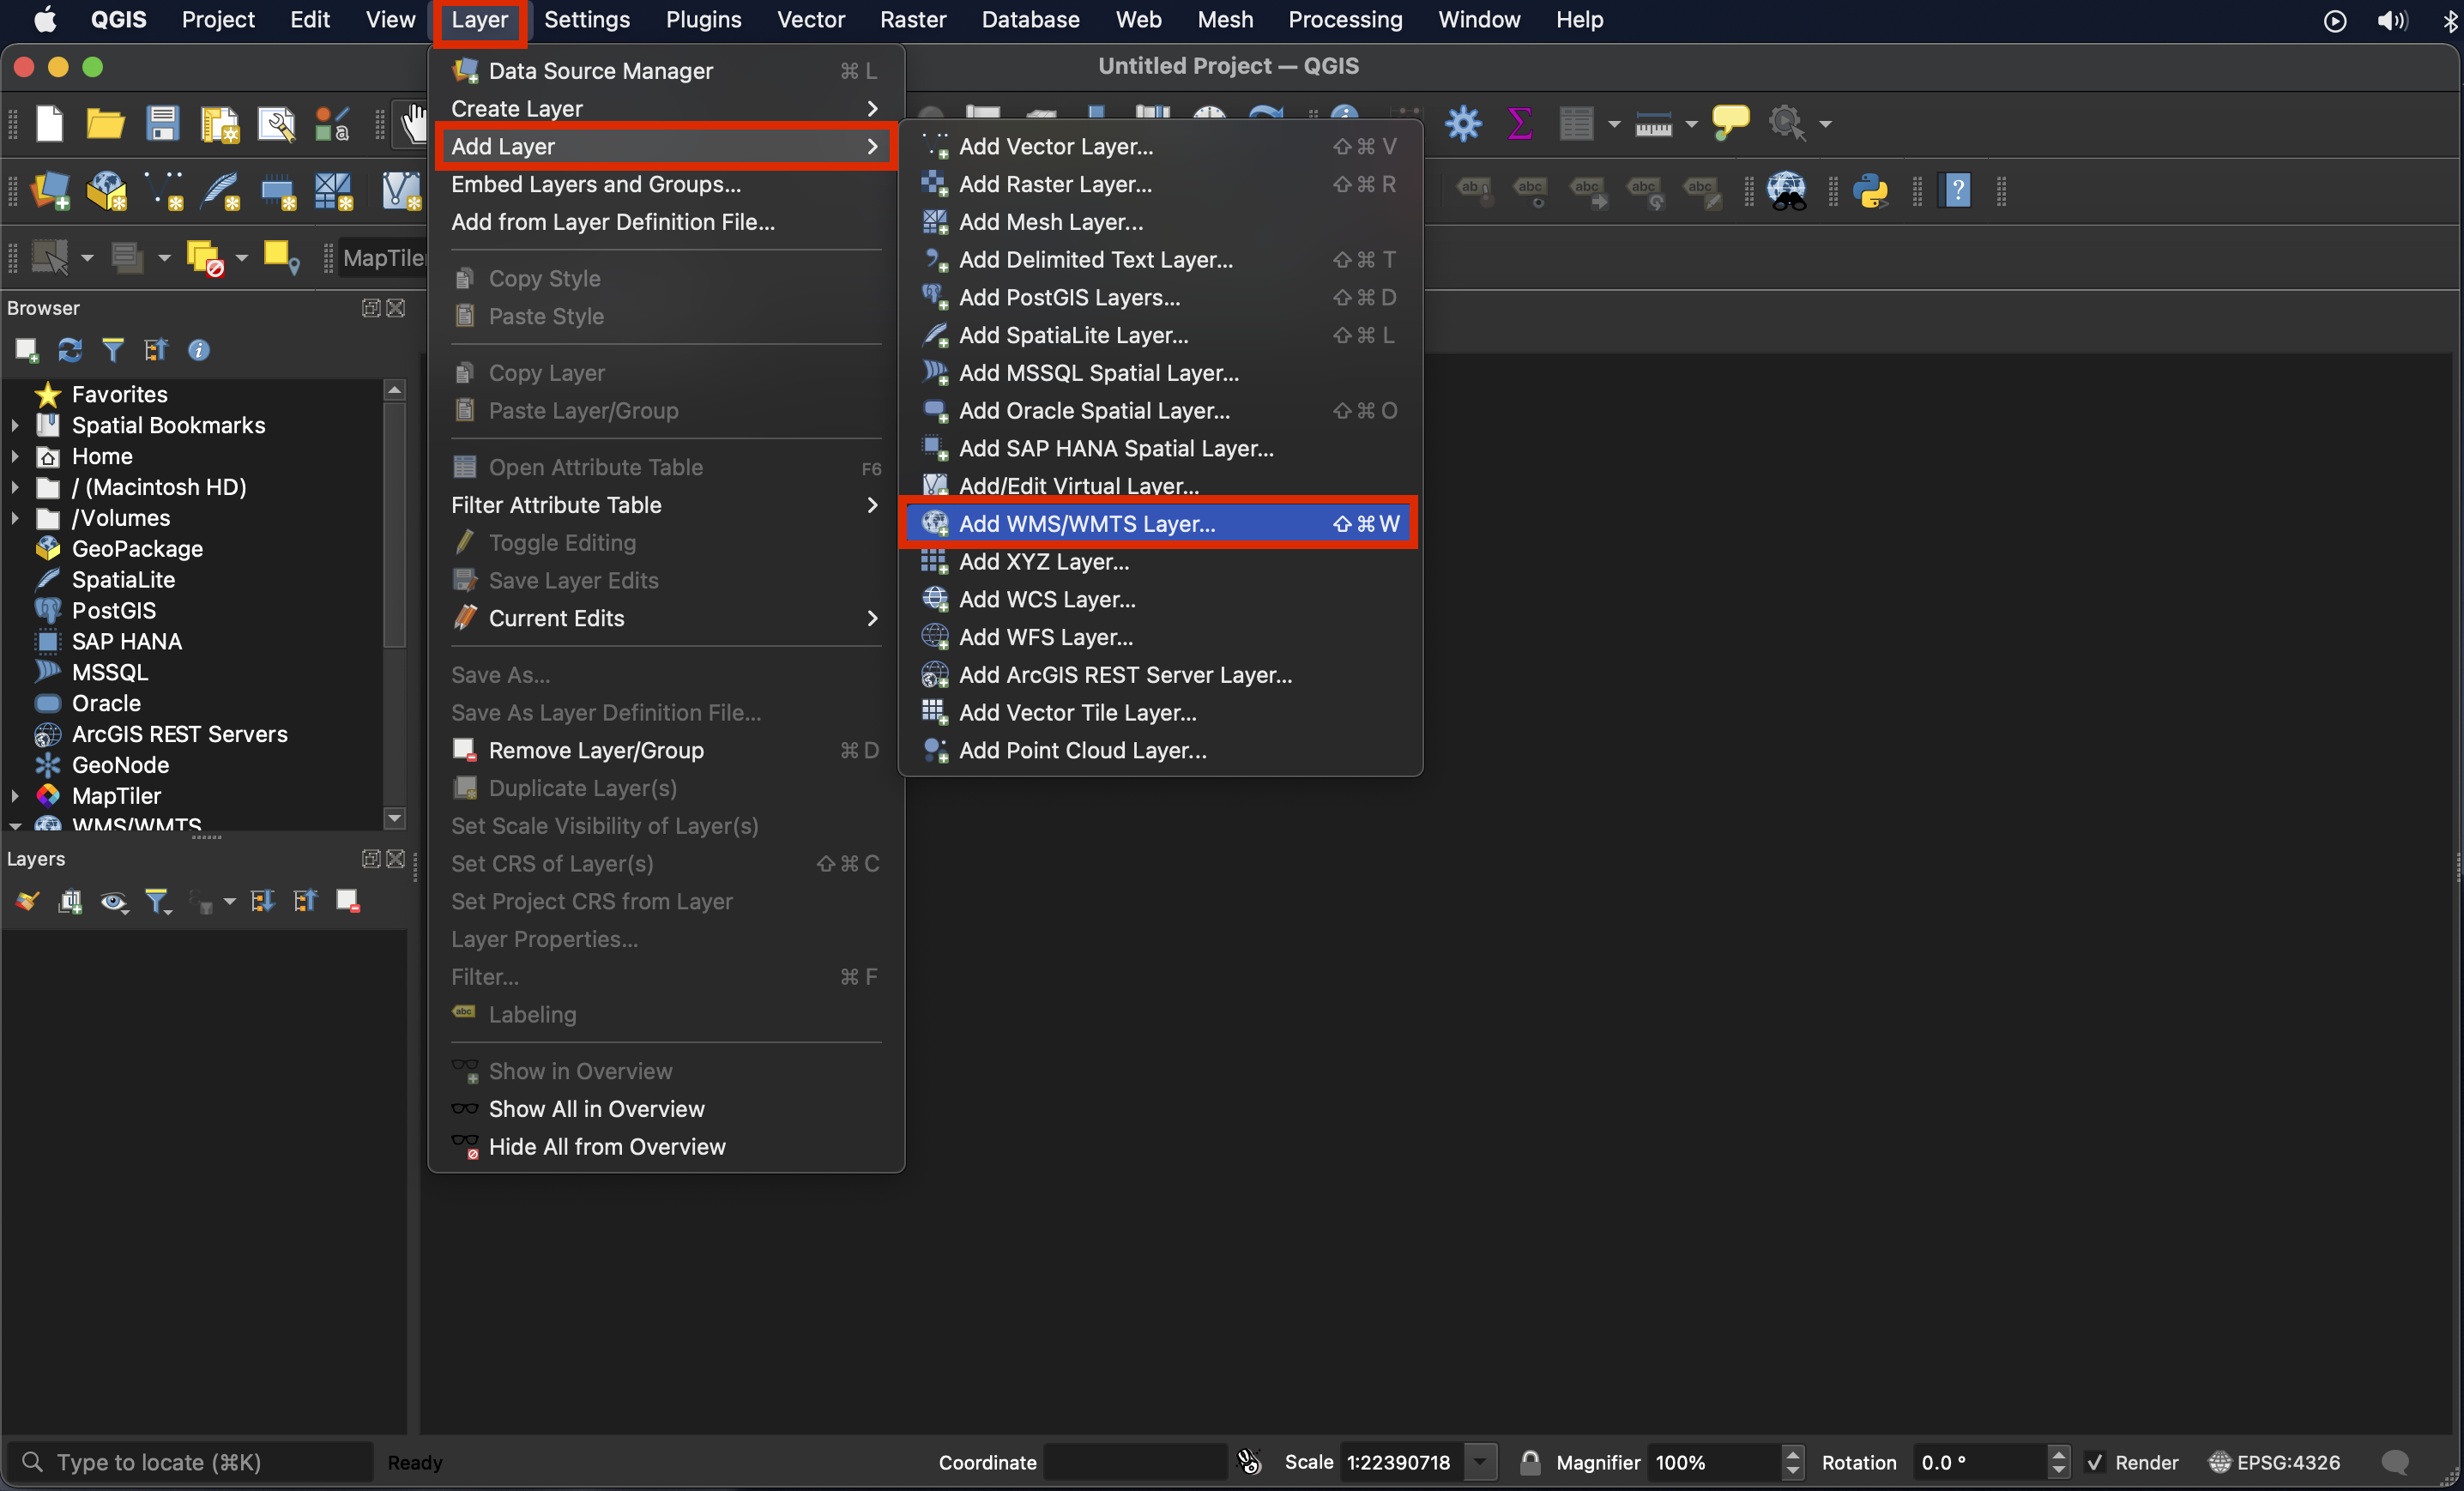Click the Save Project floppy icon

coord(162,124)
